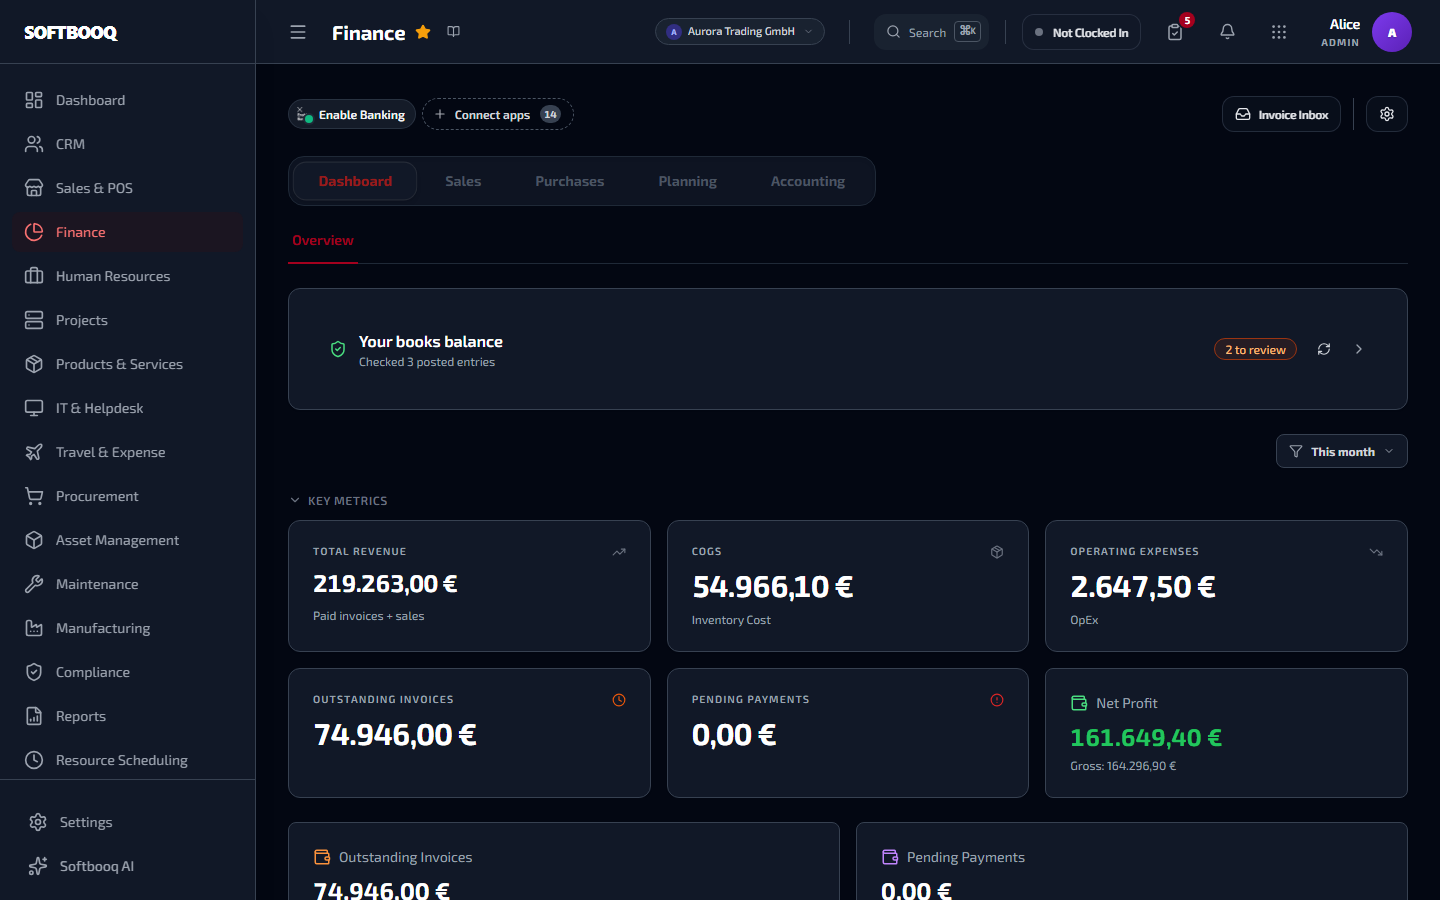
Task: Click Alice's profile avatar
Action: point(1392,32)
